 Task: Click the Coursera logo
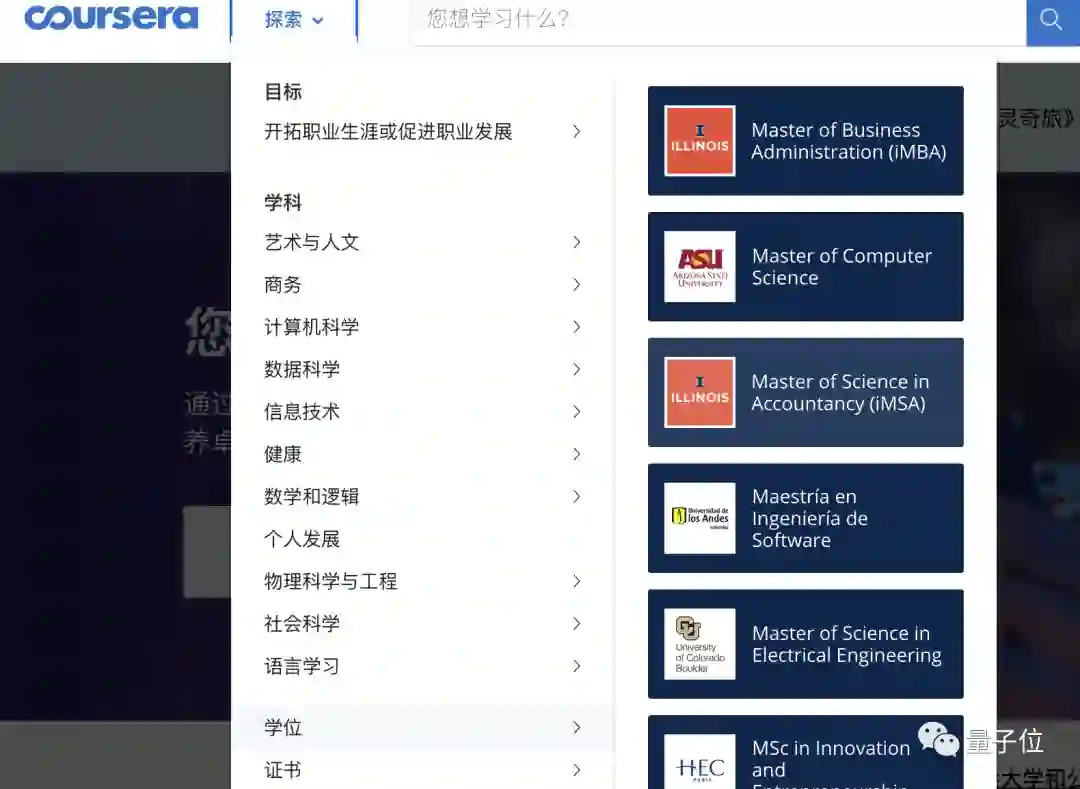[x=112, y=17]
